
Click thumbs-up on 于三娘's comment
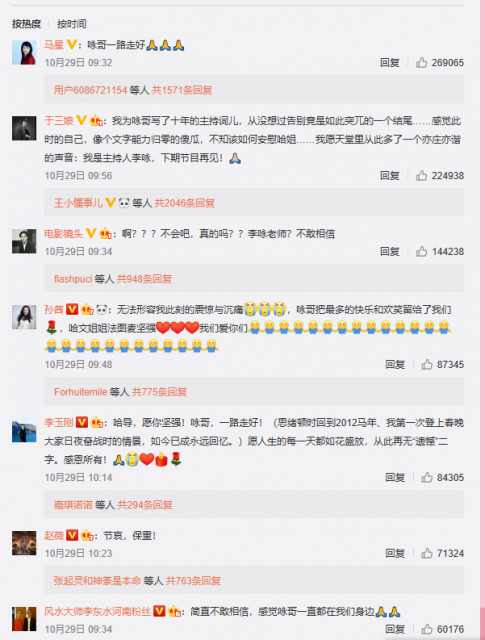click(x=421, y=176)
